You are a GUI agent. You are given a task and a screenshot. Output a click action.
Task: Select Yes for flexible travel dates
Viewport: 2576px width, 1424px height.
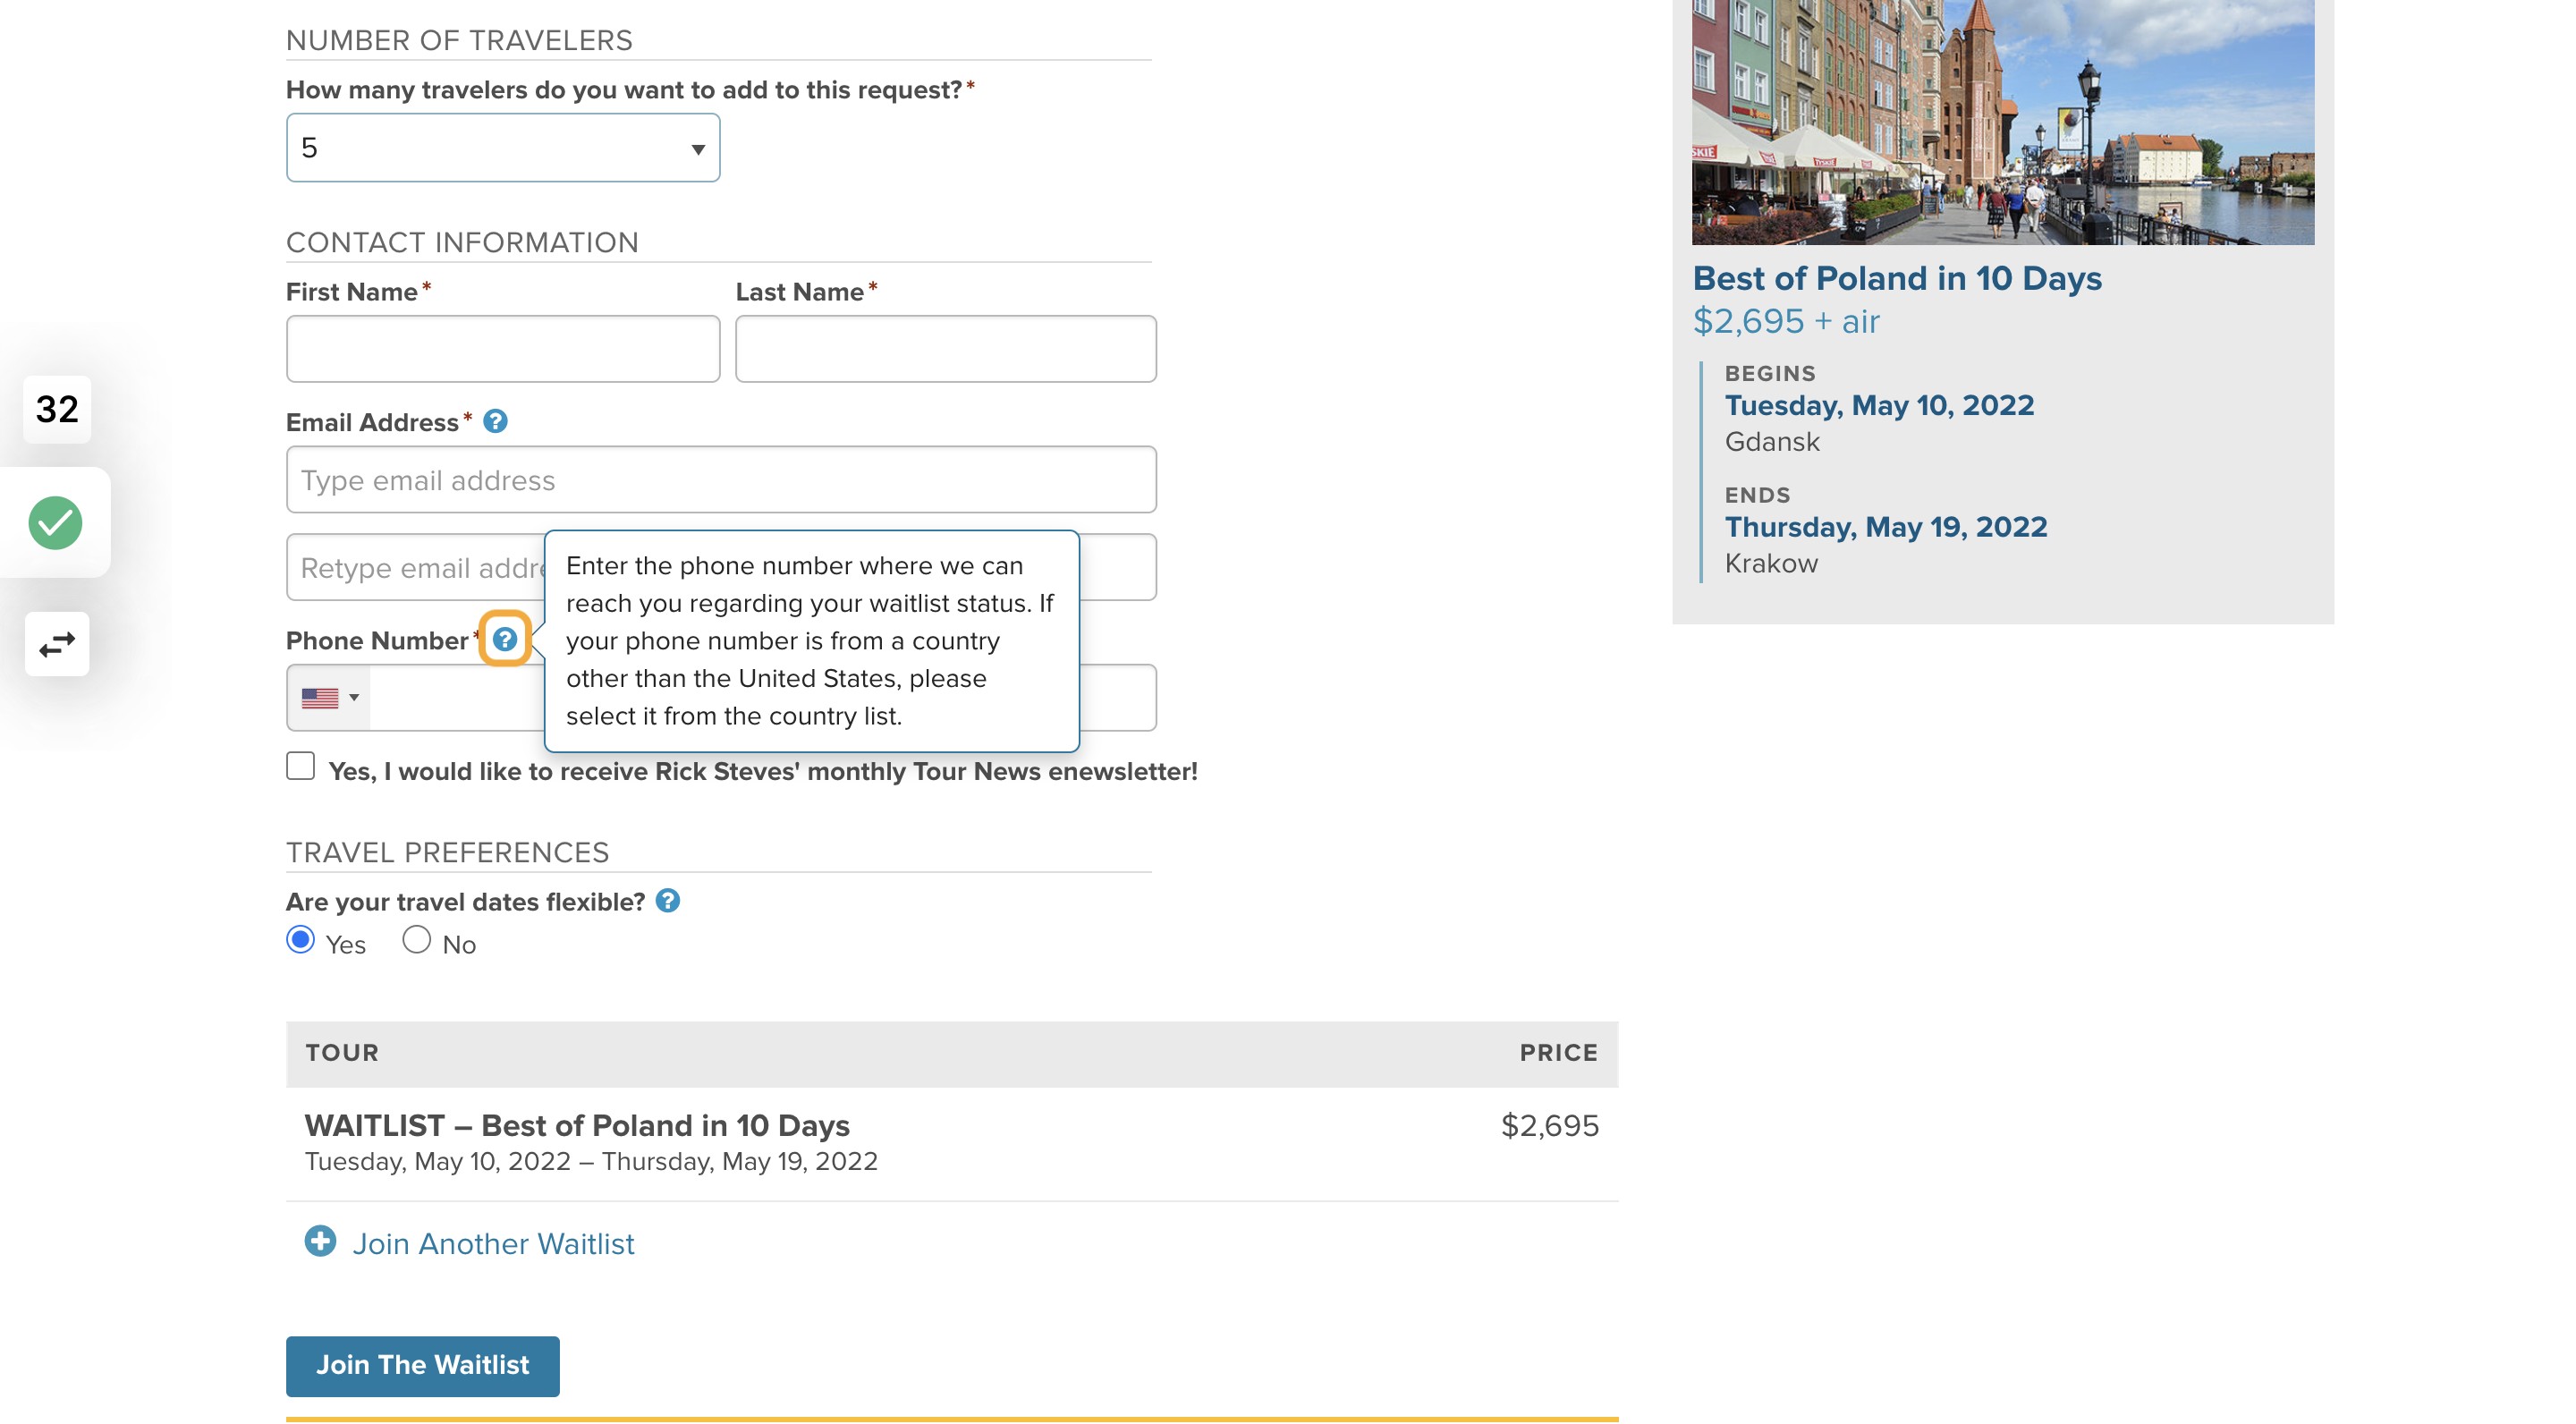(x=300, y=940)
